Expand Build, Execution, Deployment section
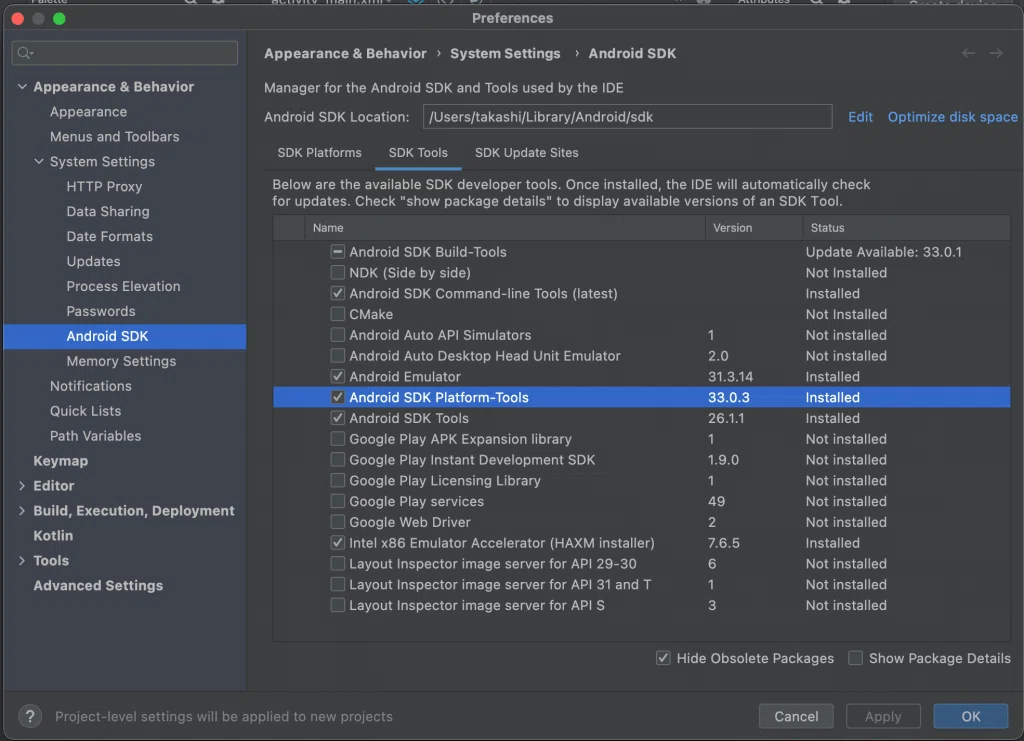The image size is (1024, 741). coord(22,511)
